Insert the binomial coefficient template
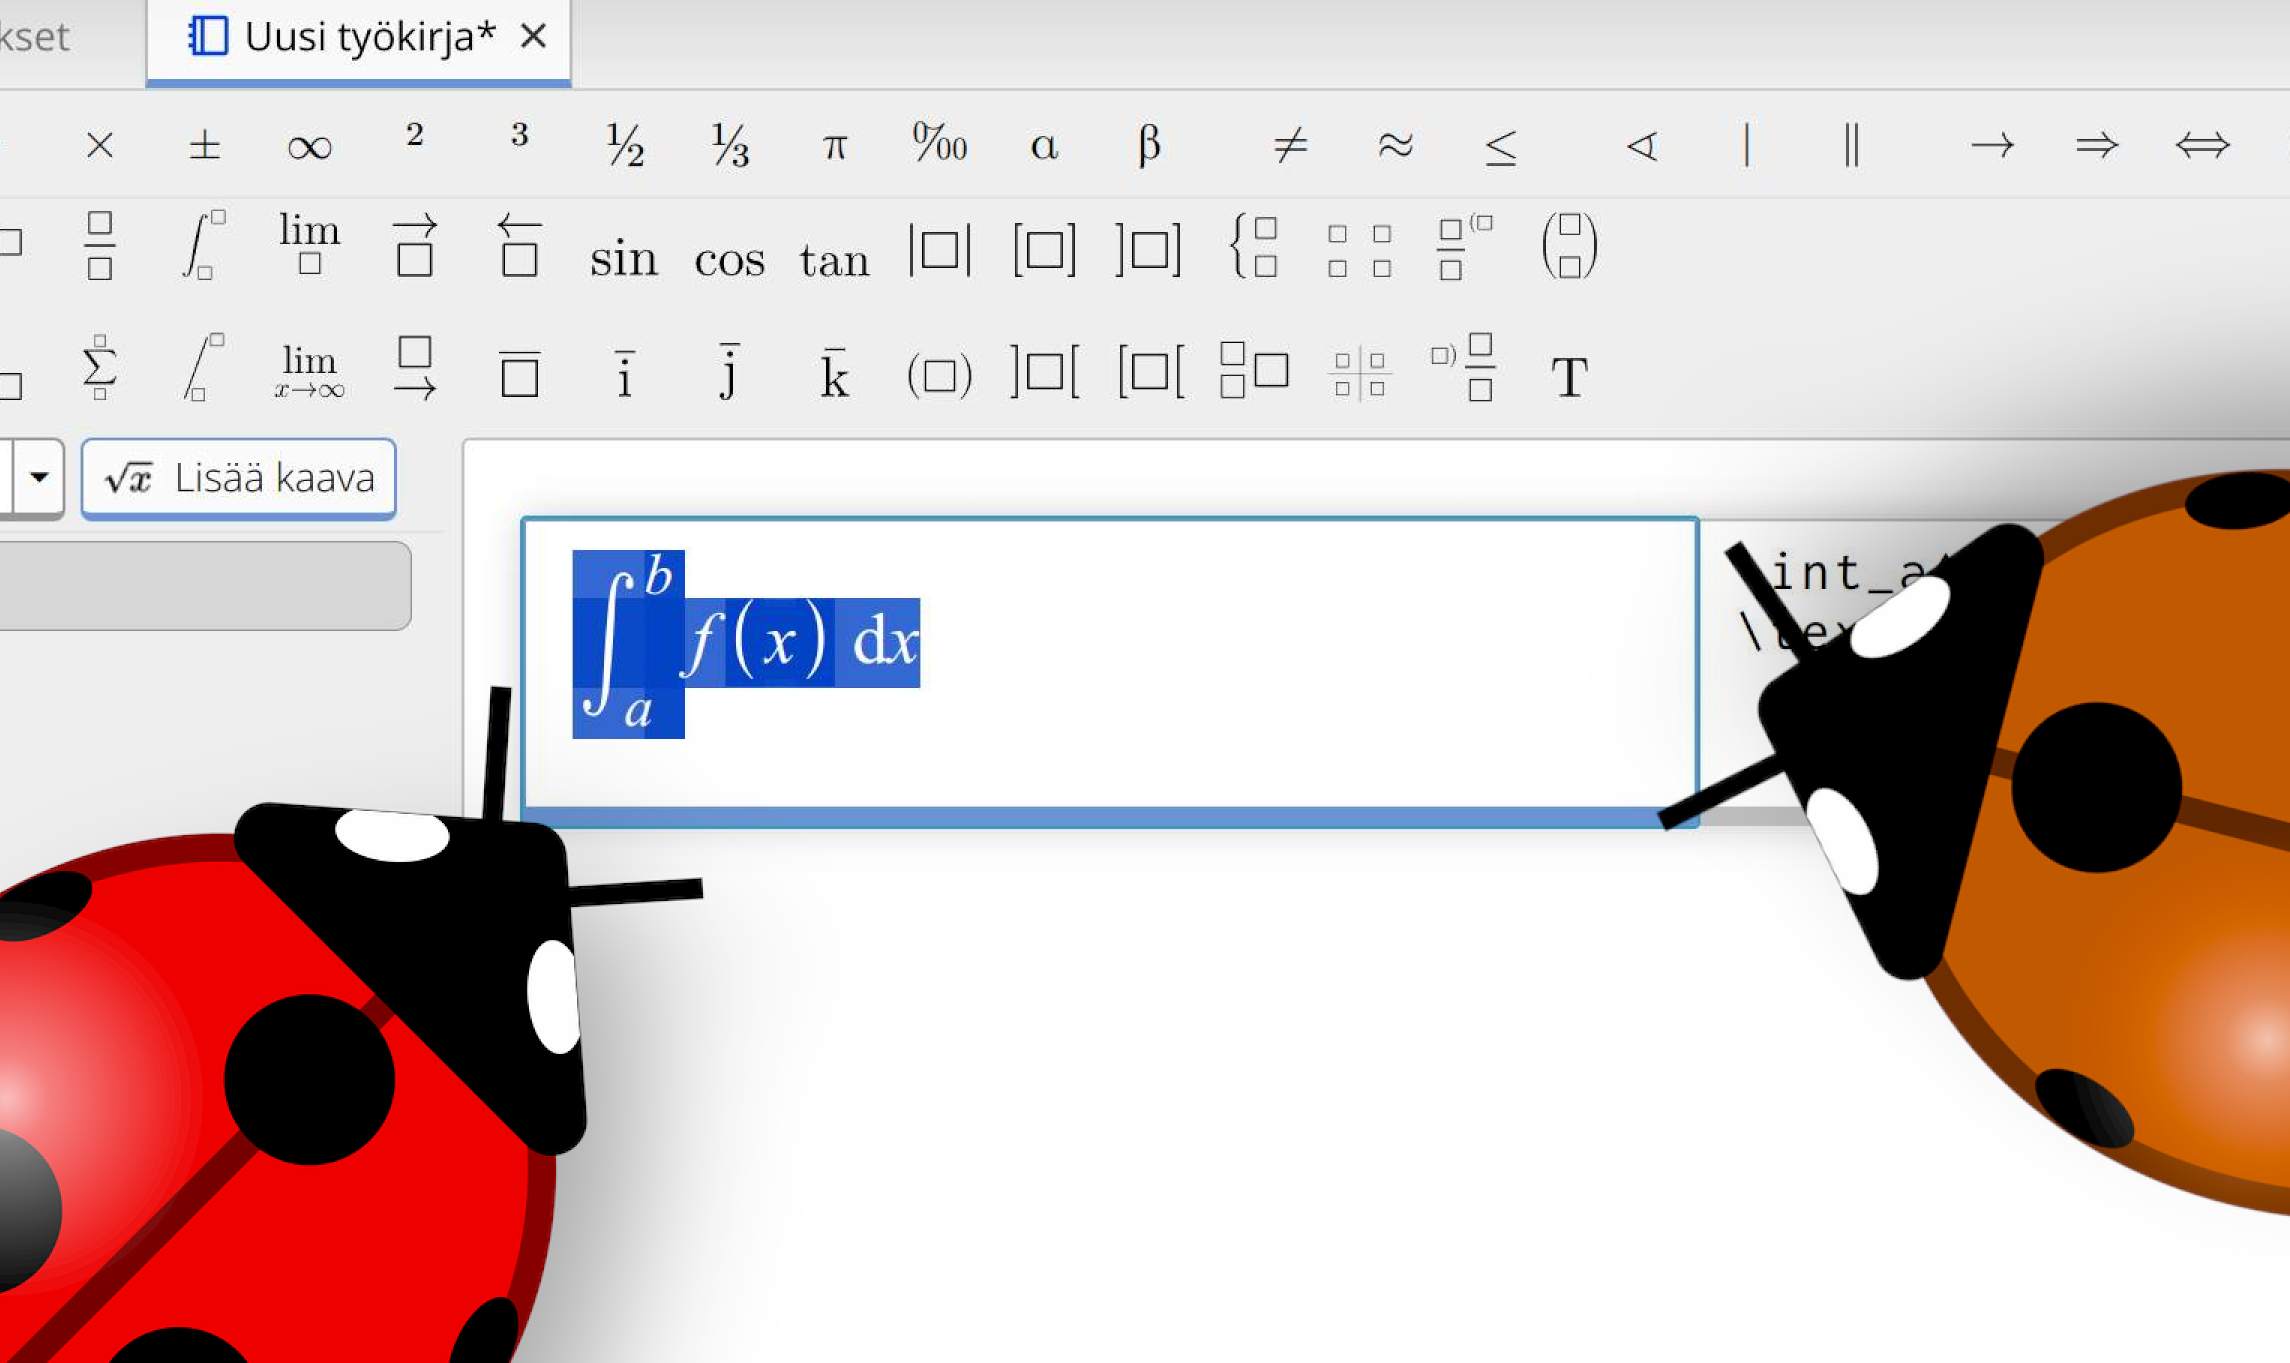 [1570, 246]
